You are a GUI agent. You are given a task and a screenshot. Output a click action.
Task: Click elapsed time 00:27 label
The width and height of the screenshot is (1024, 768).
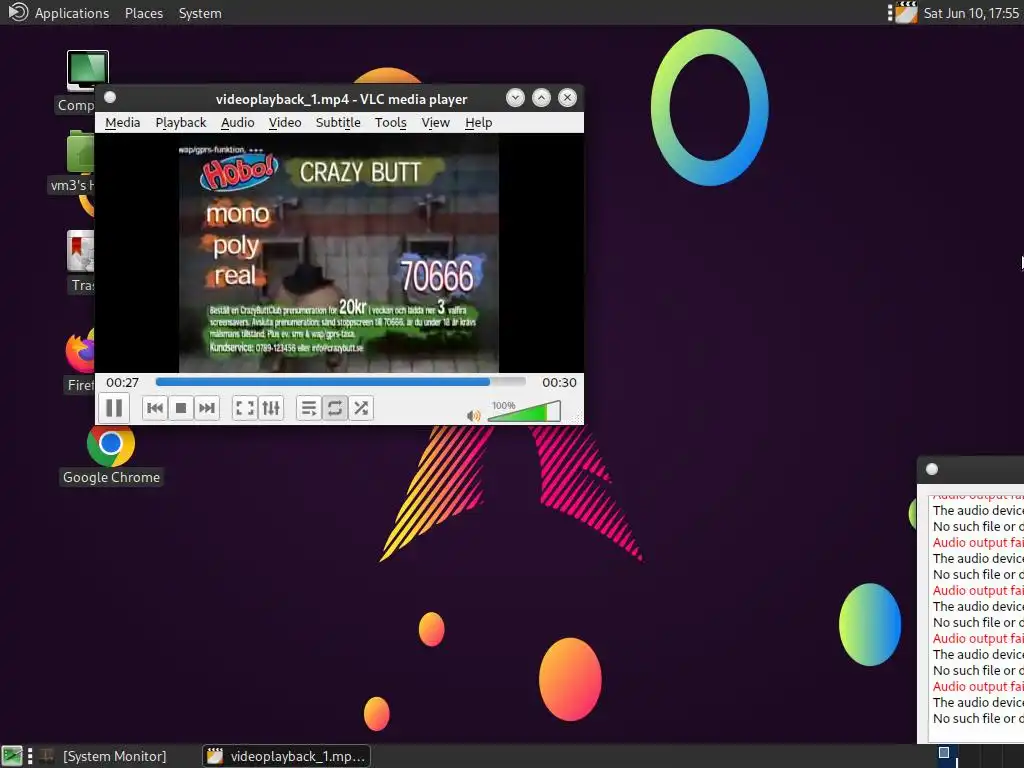pyautogui.click(x=122, y=383)
